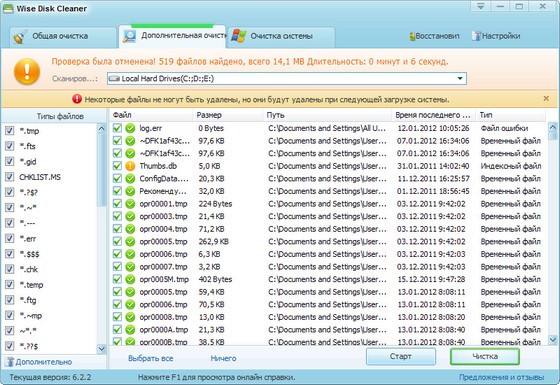560x385 pixels.
Task: Open the Дополнительно advanced link
Action: [43, 362]
